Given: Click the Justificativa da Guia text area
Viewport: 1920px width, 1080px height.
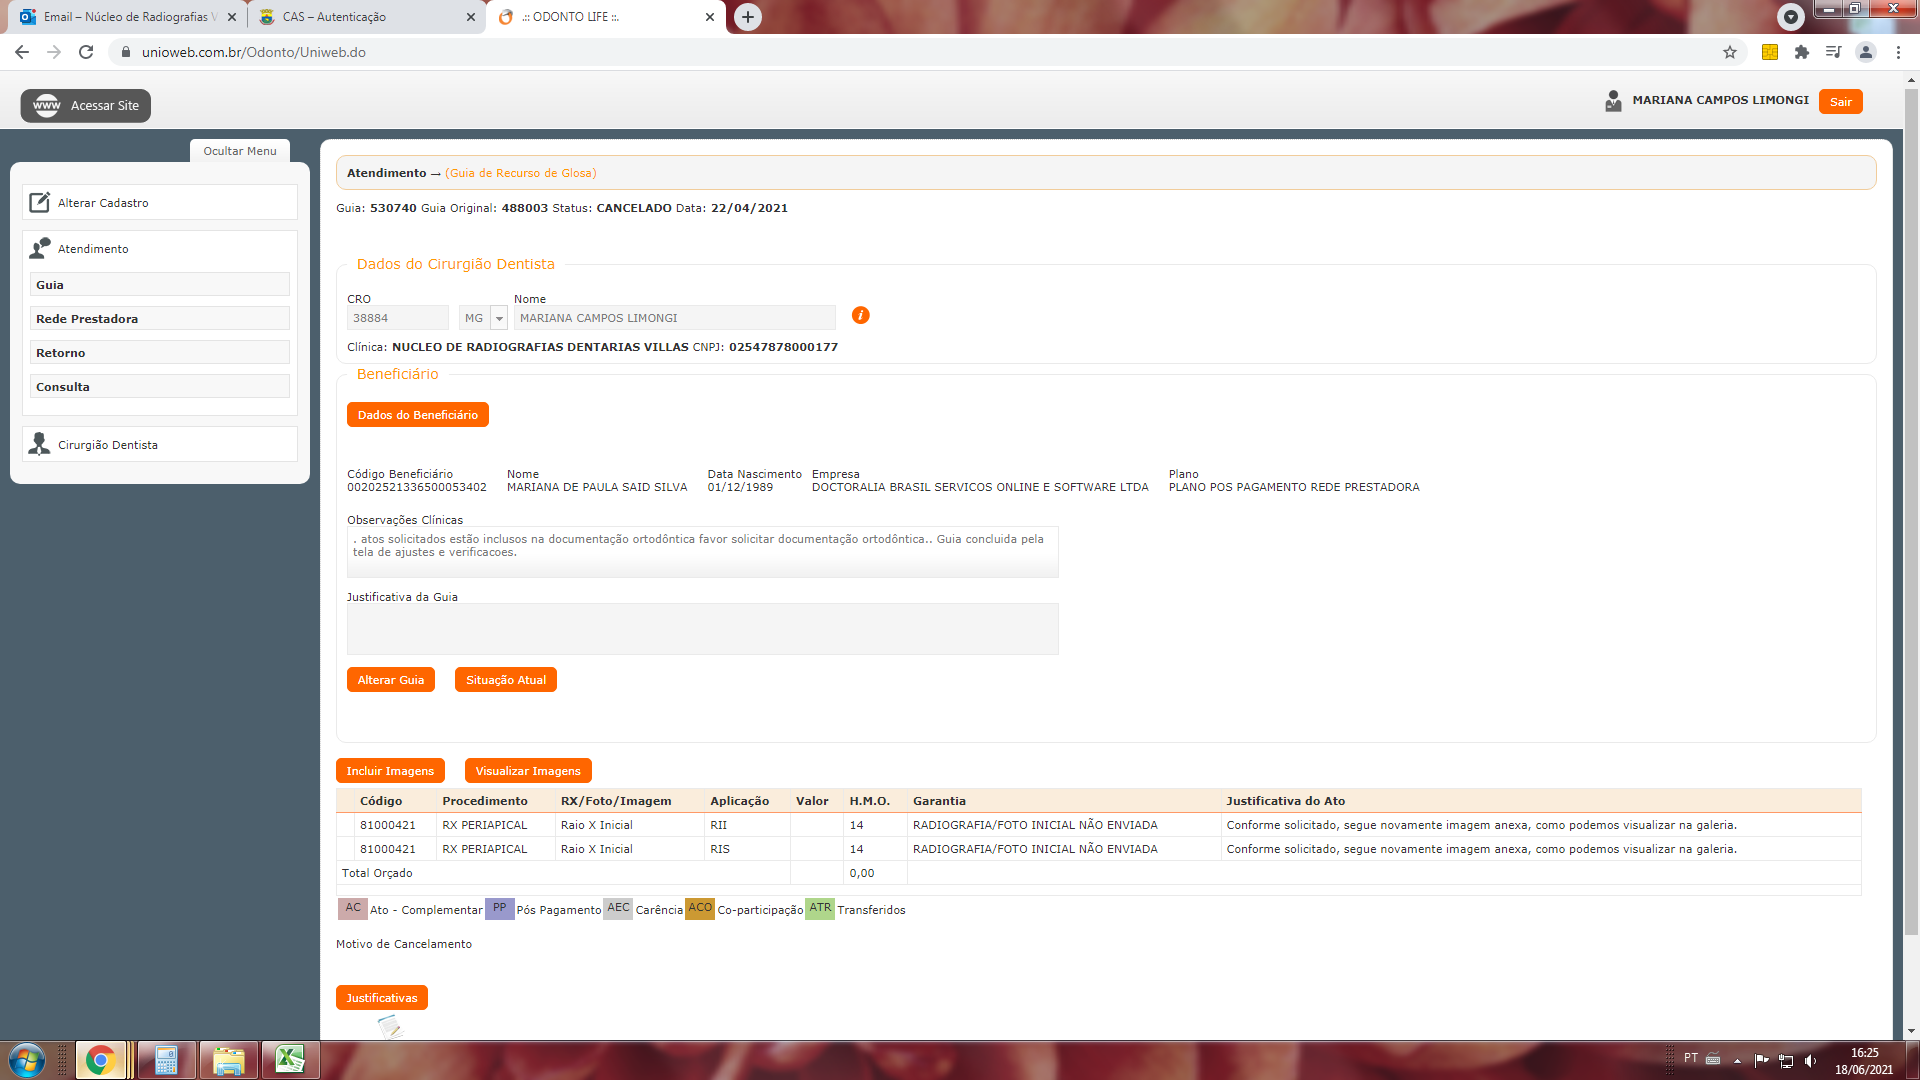Looking at the screenshot, I should pyautogui.click(x=702, y=629).
